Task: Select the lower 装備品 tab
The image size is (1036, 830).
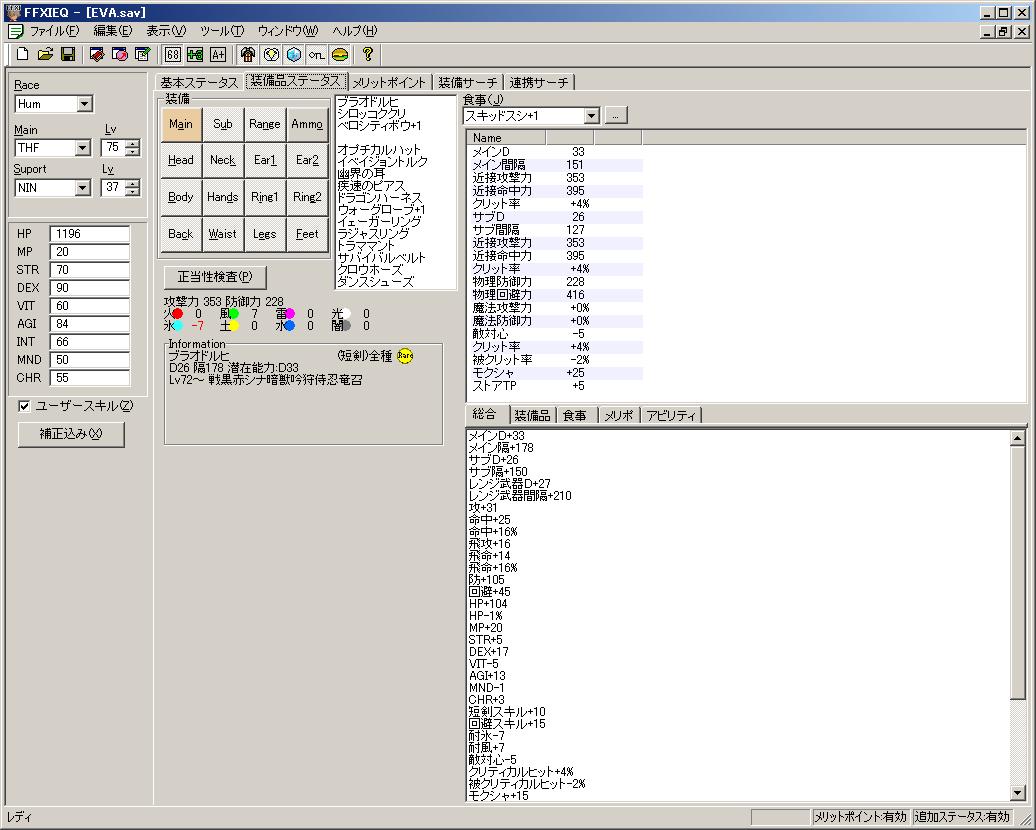Action: tap(532, 416)
